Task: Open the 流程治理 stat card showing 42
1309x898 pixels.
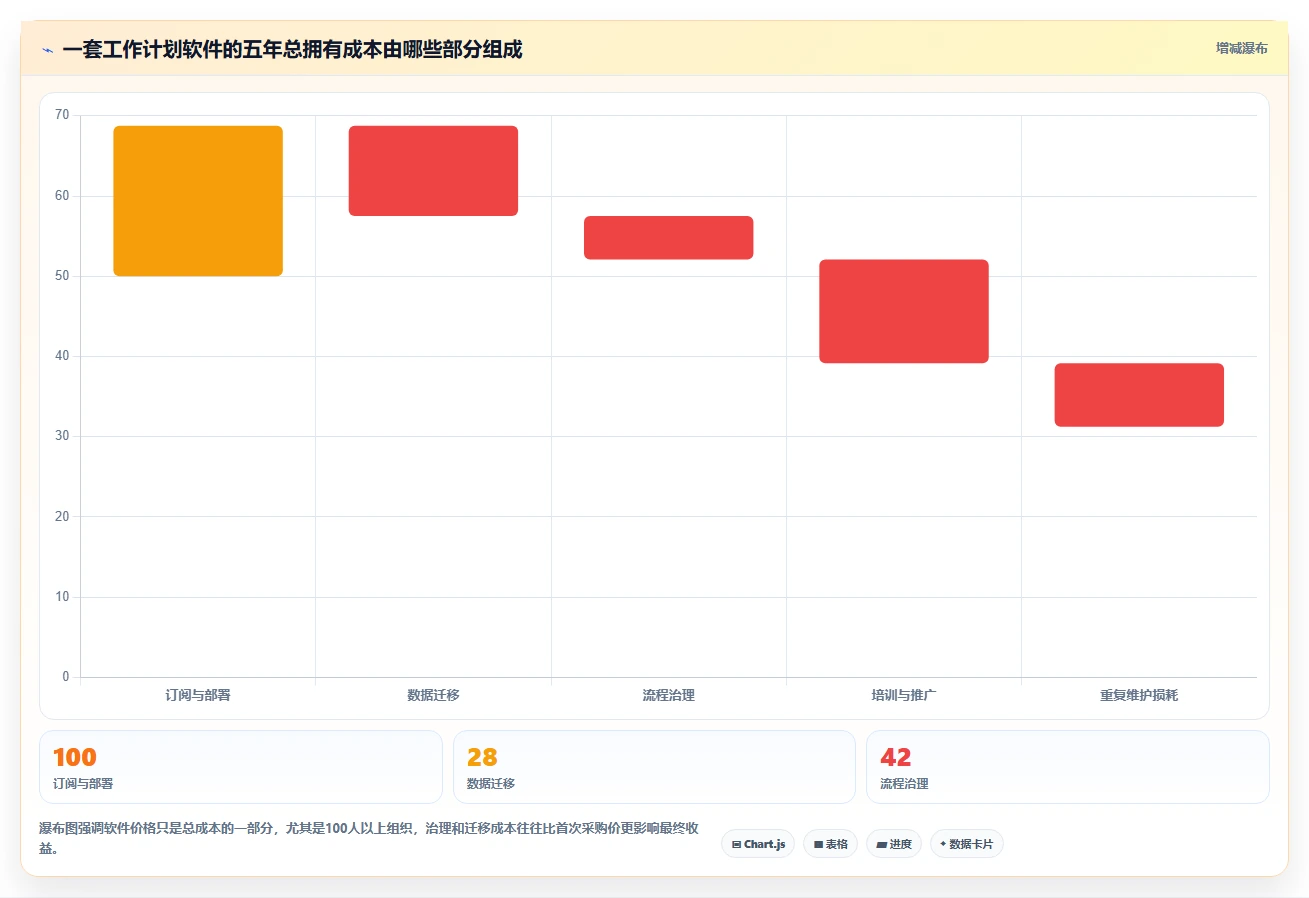Action: click(1068, 767)
